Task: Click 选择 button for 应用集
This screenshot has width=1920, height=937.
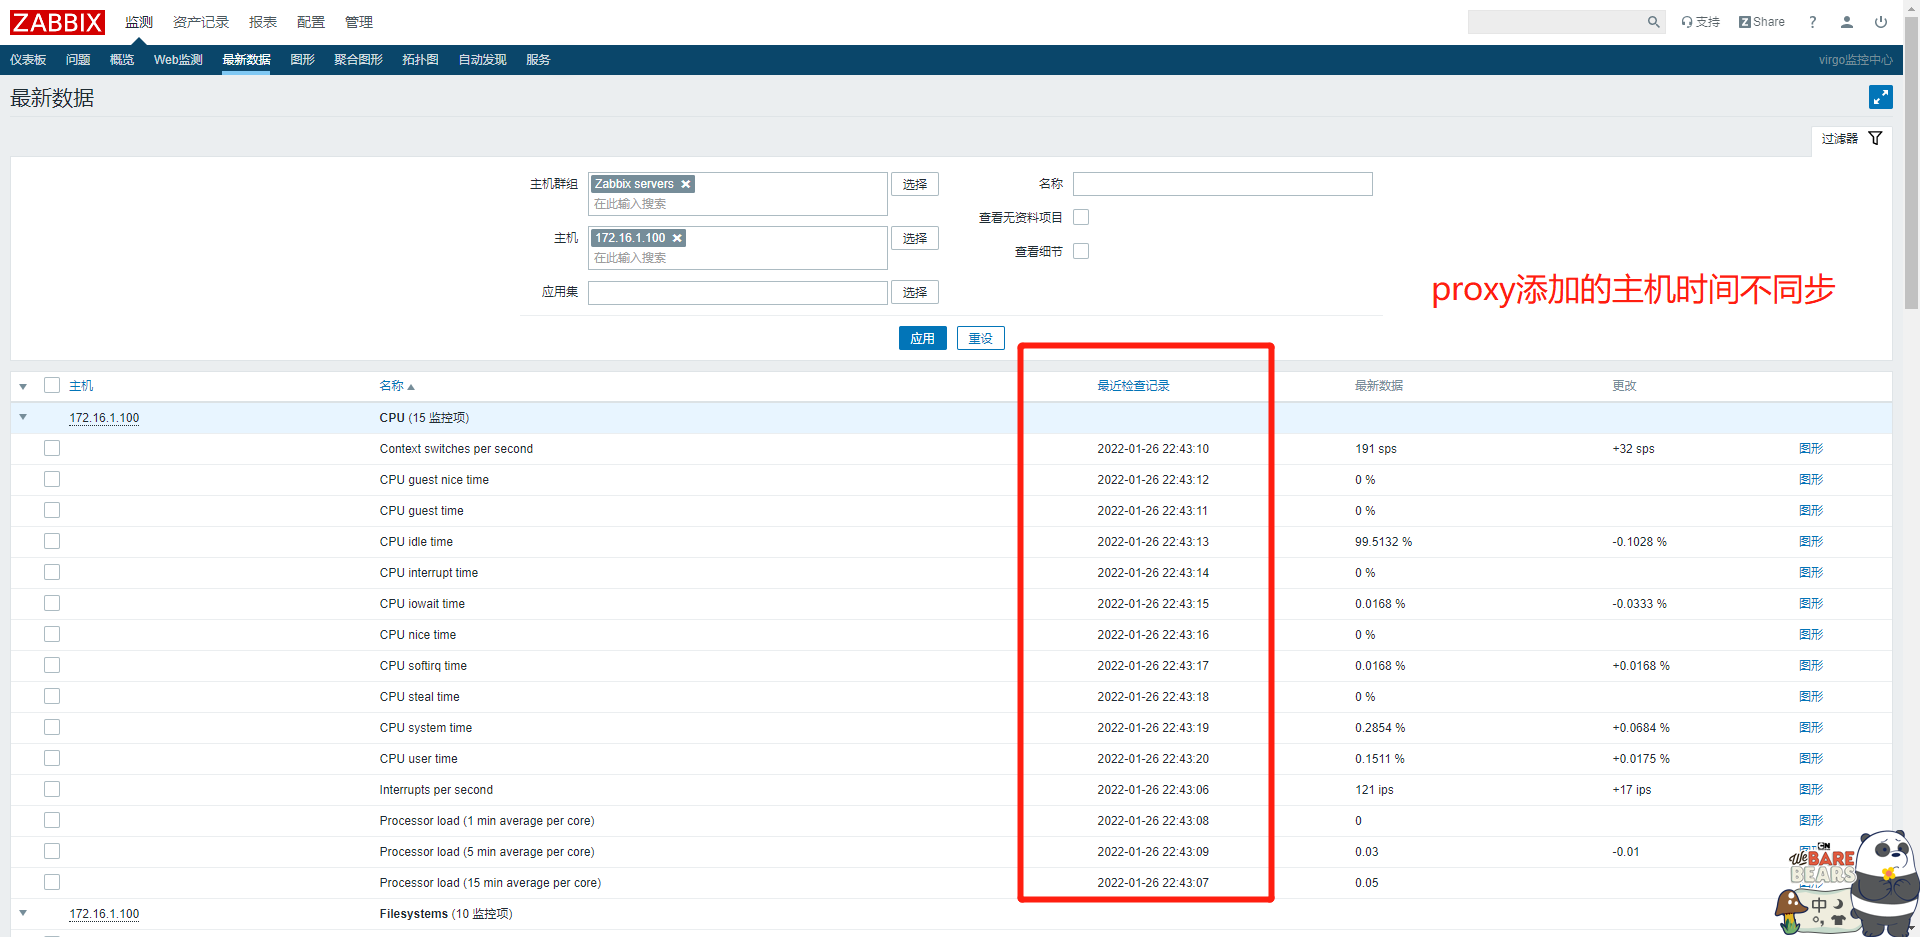Action: click(915, 292)
